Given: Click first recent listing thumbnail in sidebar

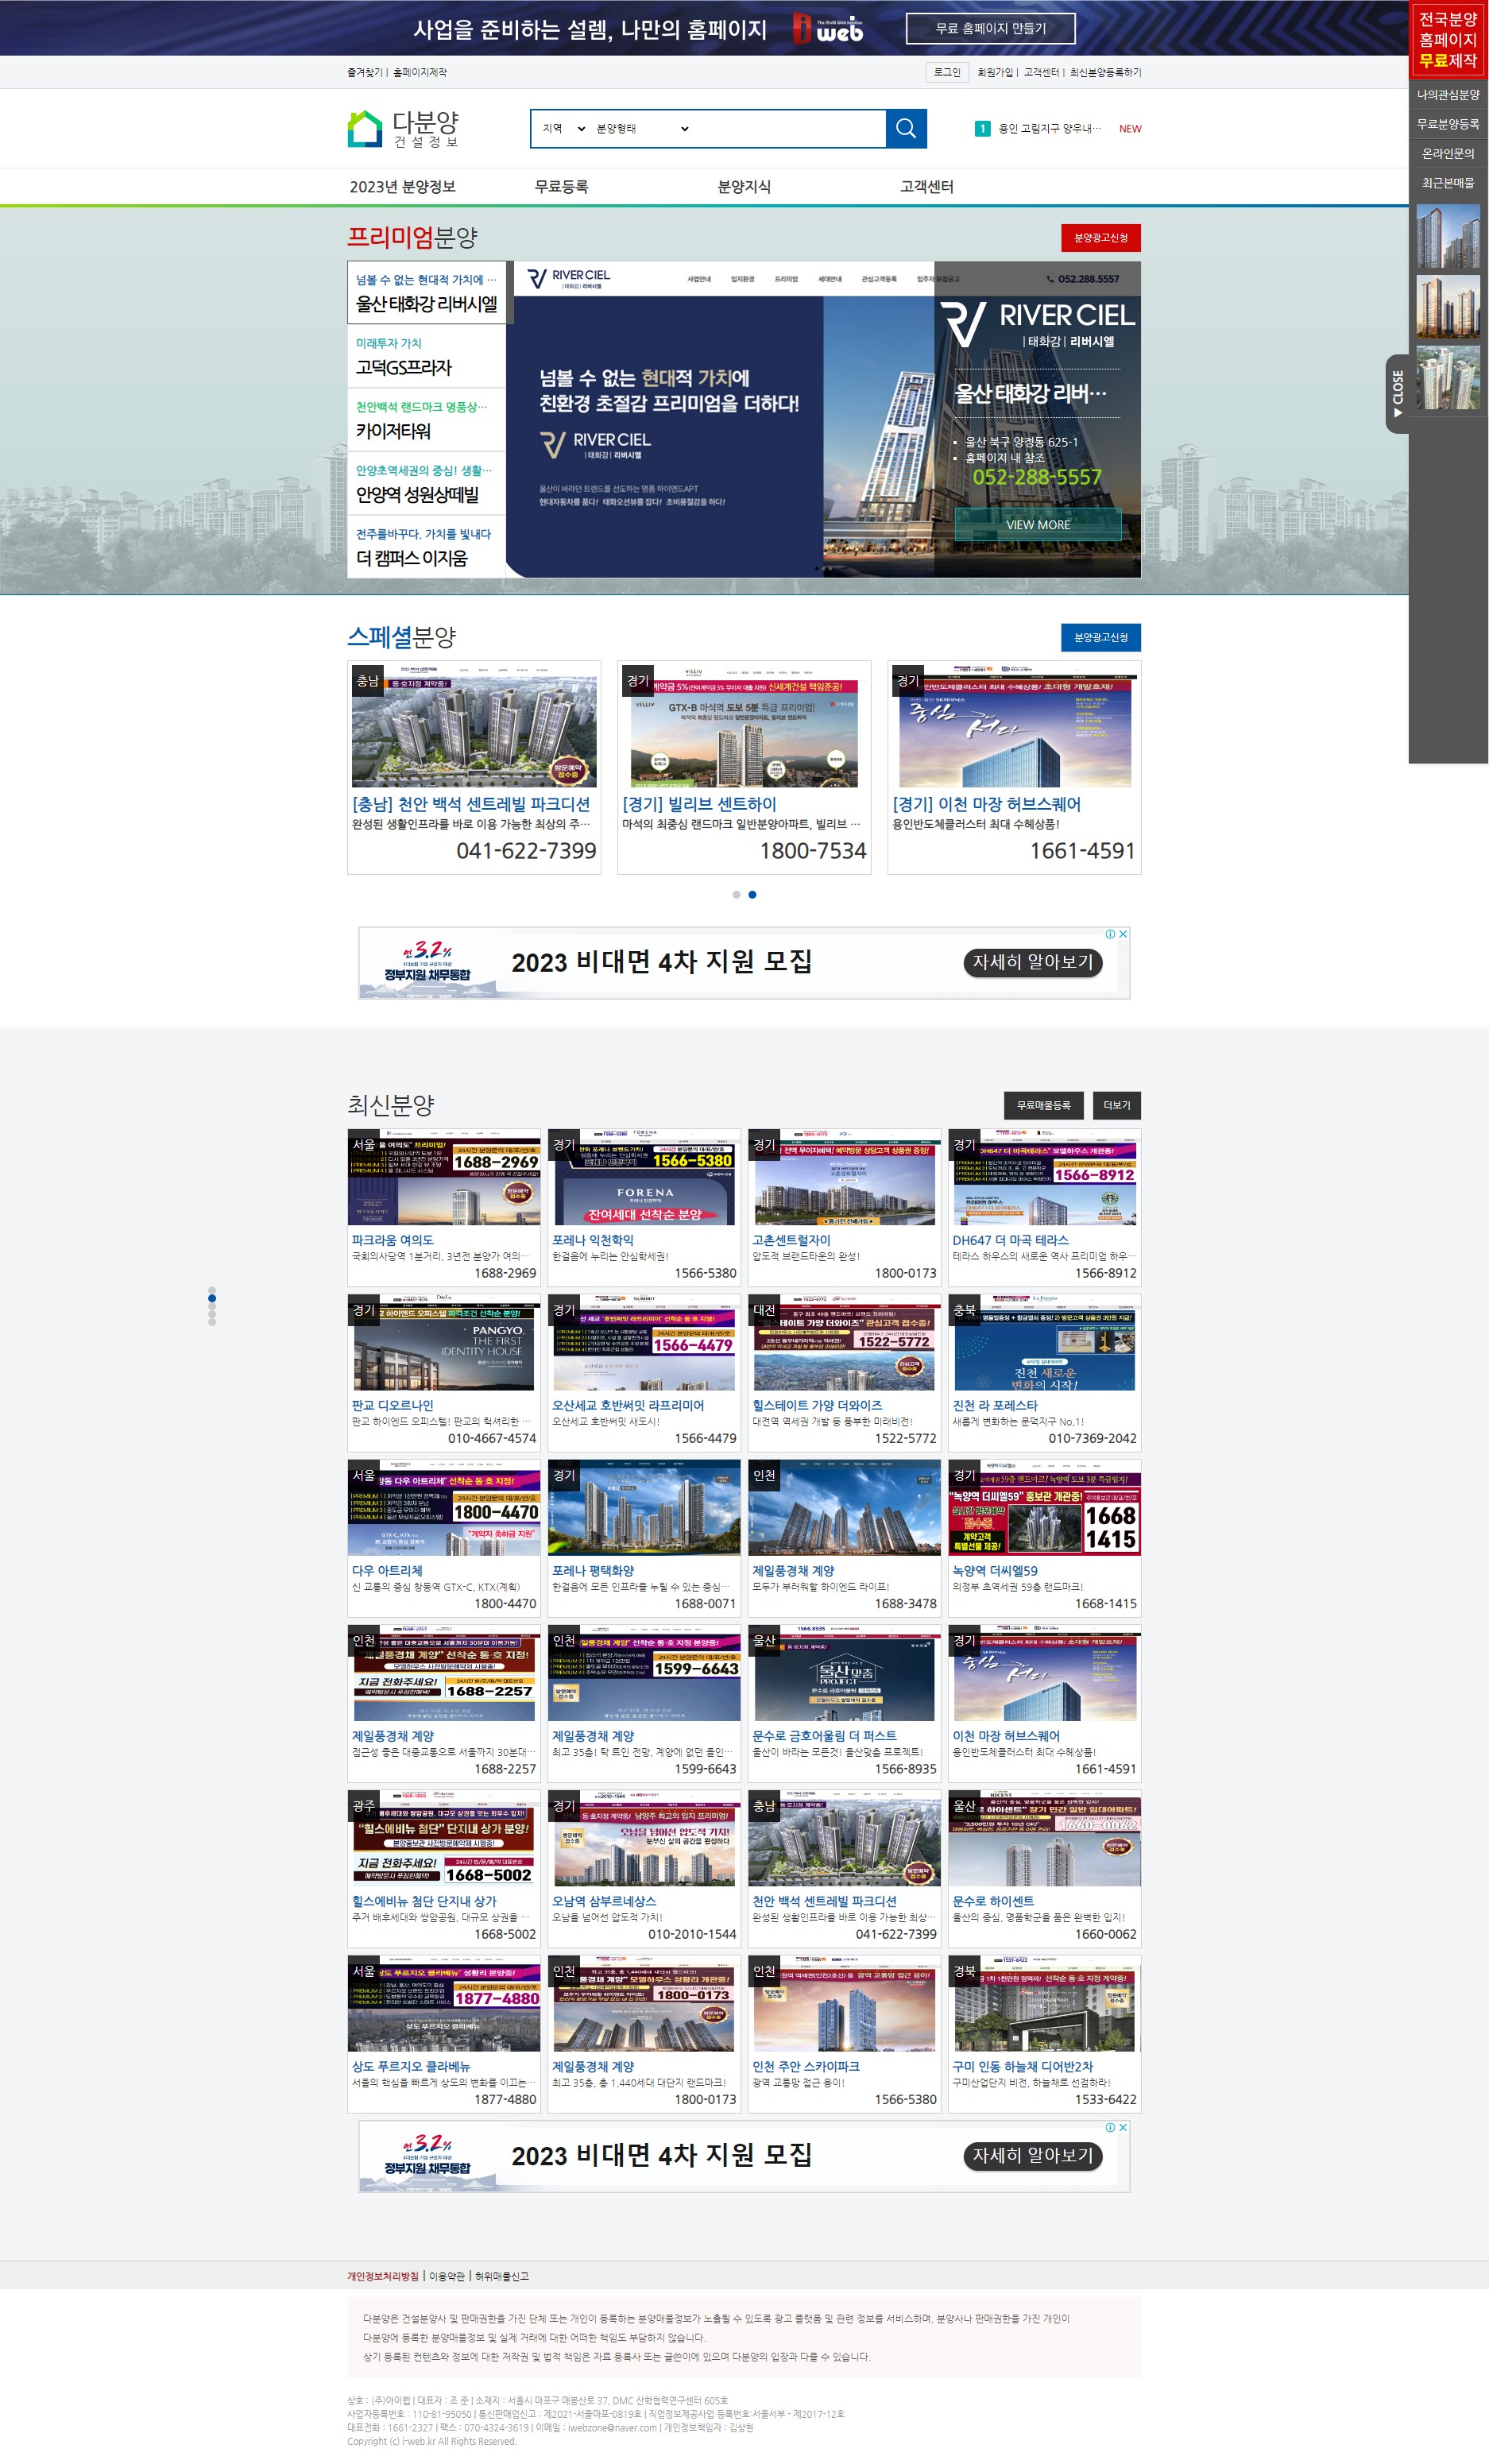Looking at the screenshot, I should click(1448, 236).
